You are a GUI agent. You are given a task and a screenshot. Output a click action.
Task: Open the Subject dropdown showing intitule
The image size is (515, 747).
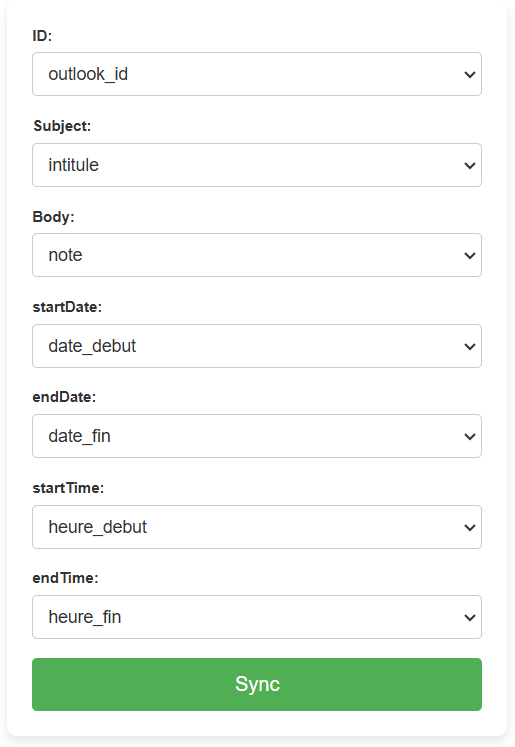257,165
